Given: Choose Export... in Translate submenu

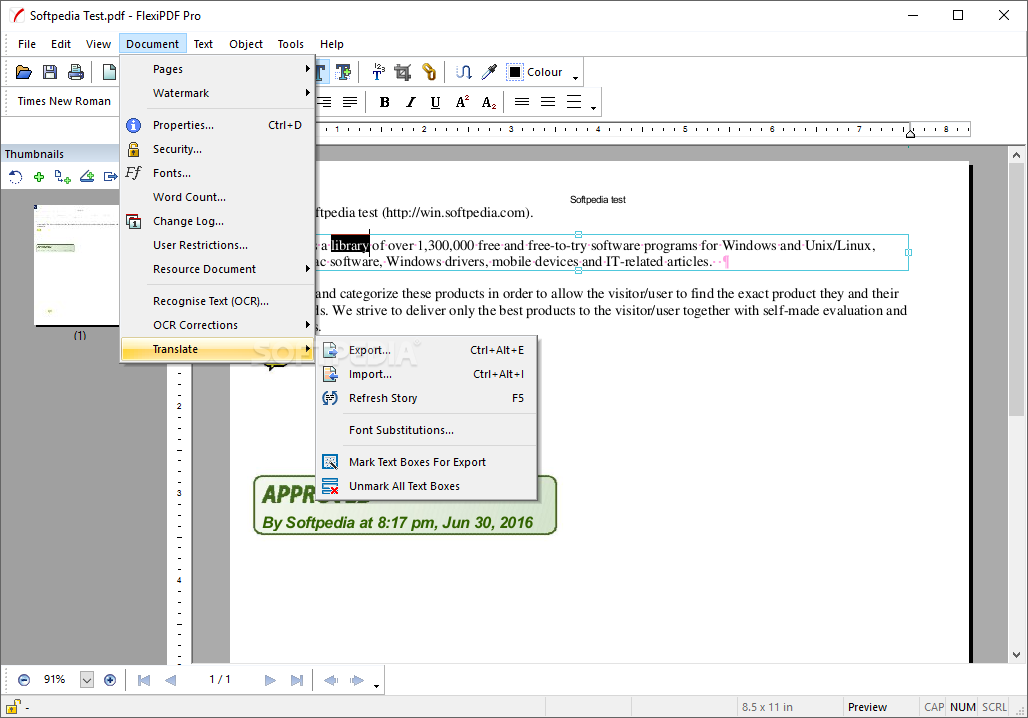Looking at the screenshot, I should [427, 350].
